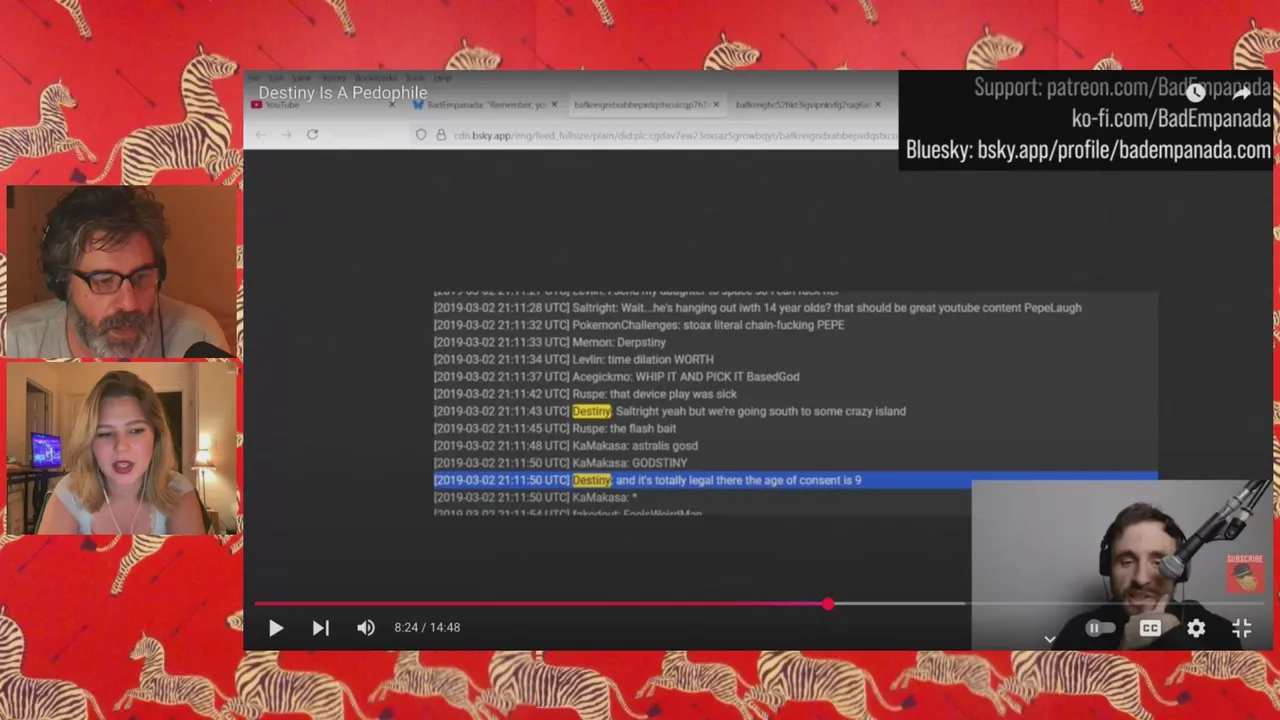
Task: Toggle the autoplay switch
Action: 1100,628
